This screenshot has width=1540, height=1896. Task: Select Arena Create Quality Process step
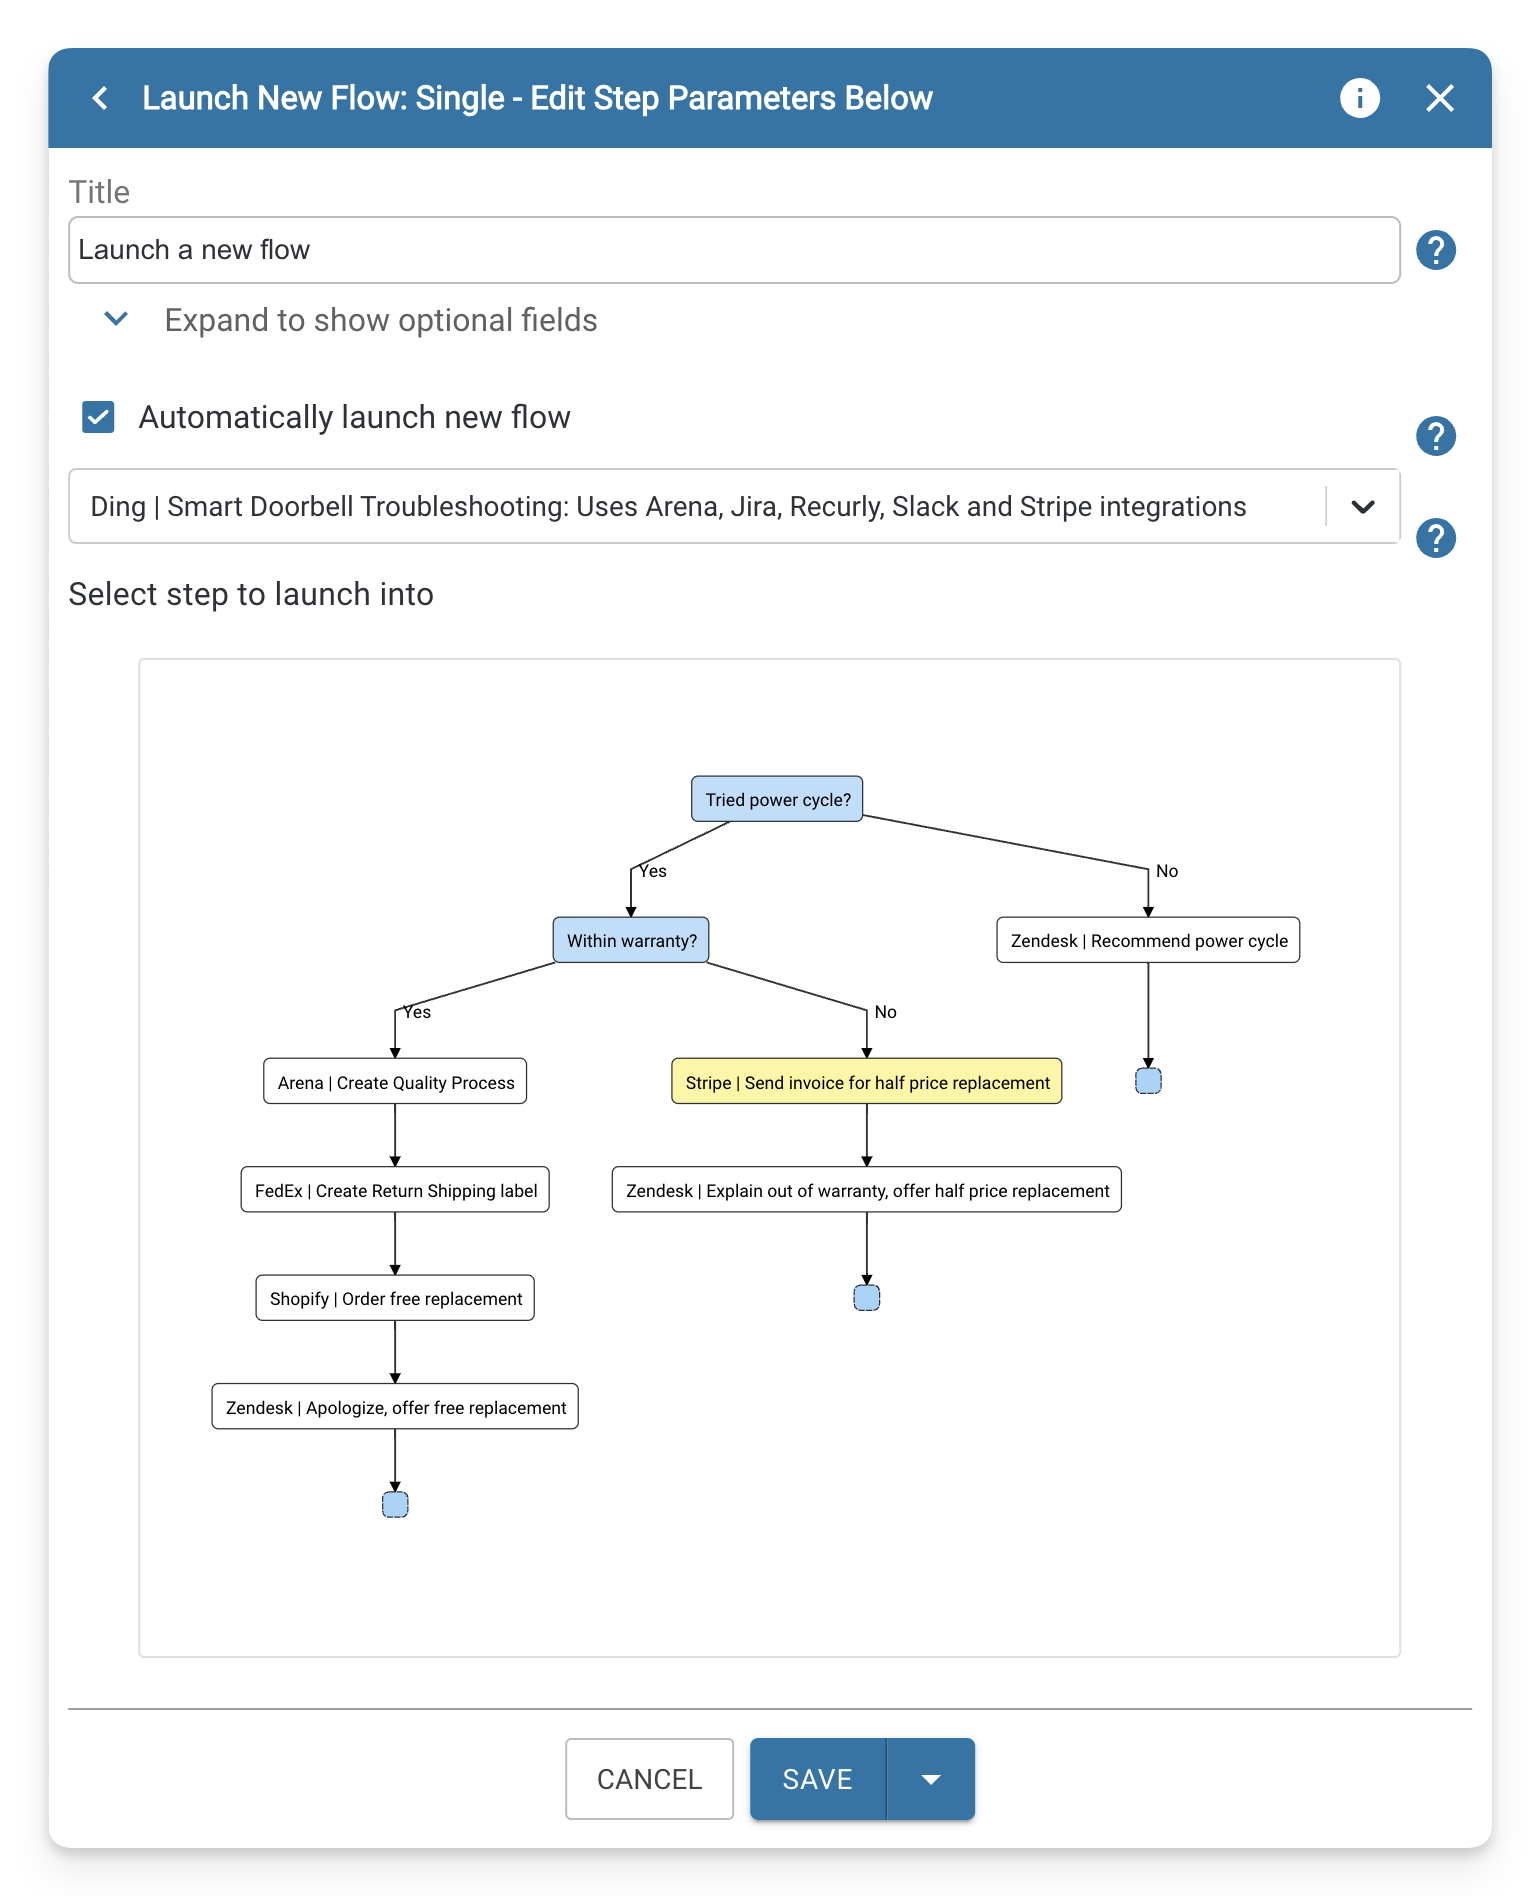point(395,1082)
